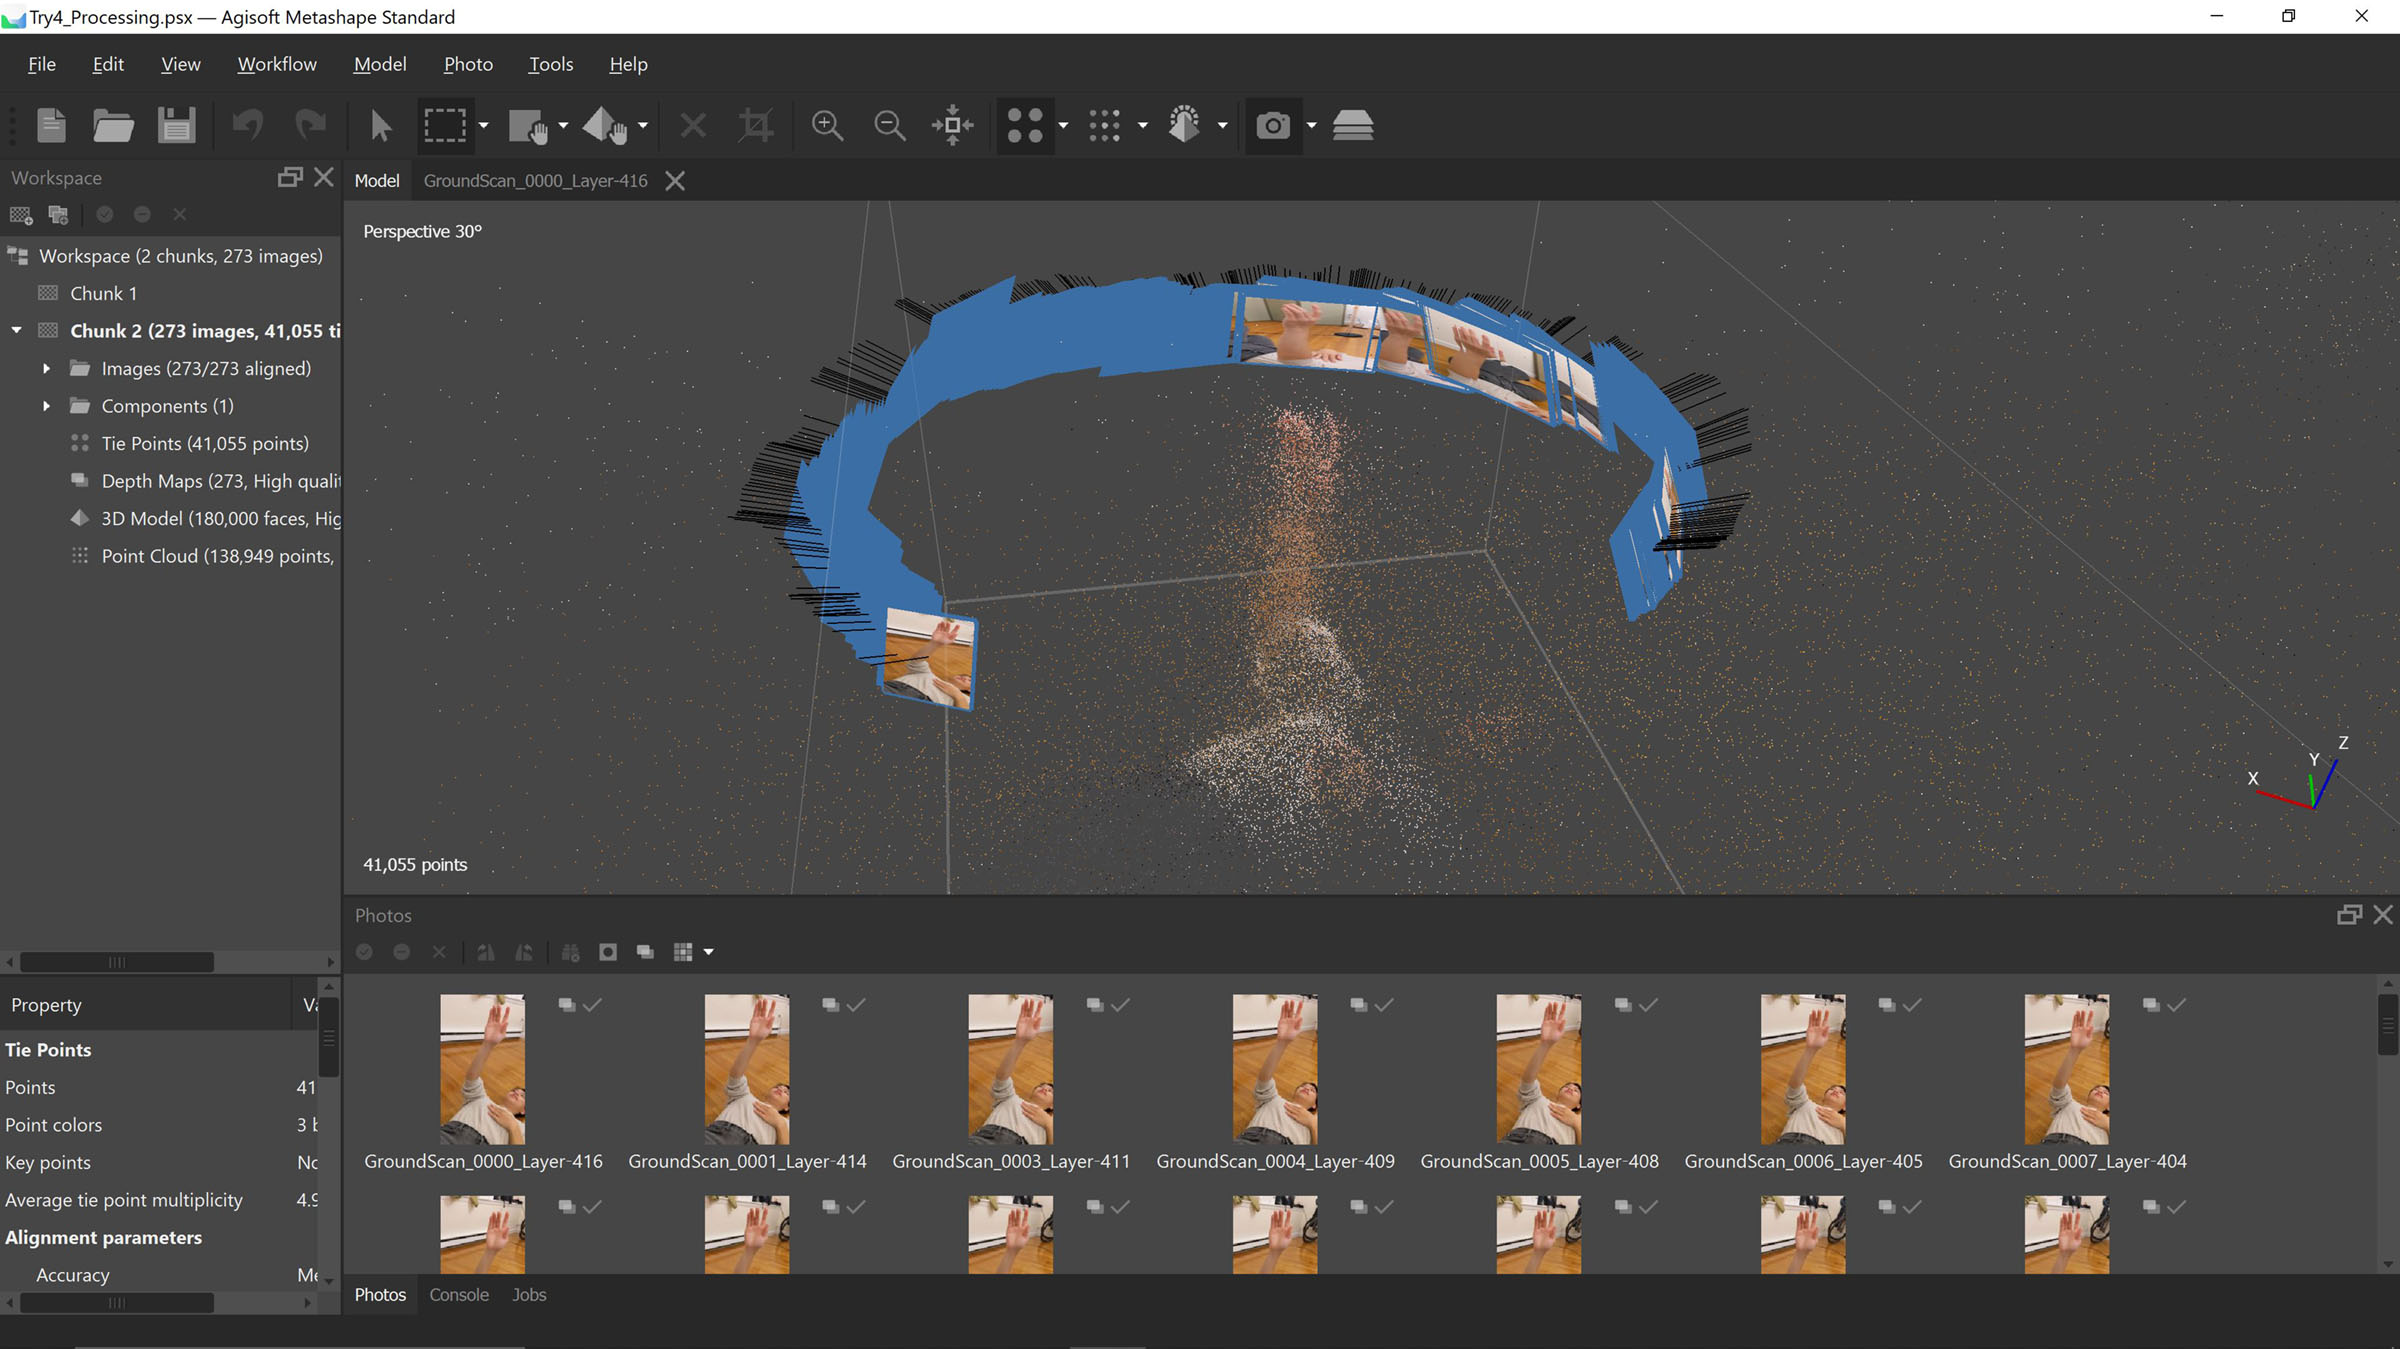The image size is (2400, 1349).
Task: Expand Chunk 1 in the Workspace panel
Action: tap(18, 292)
